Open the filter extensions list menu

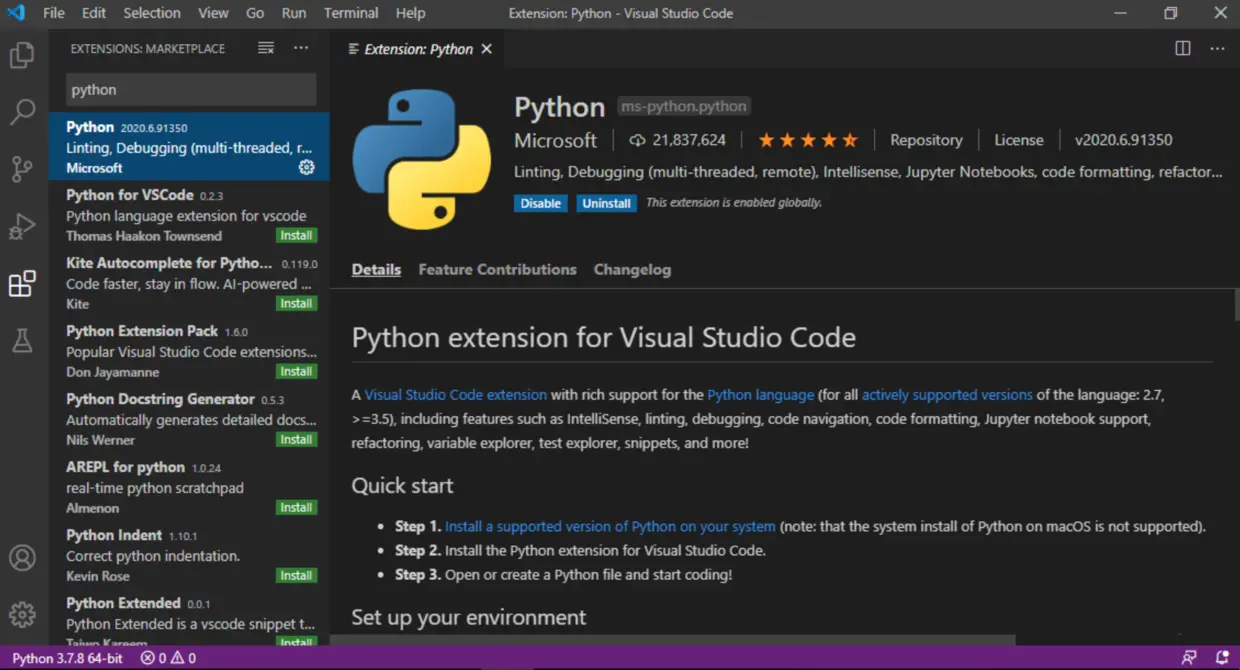[x=266, y=48]
